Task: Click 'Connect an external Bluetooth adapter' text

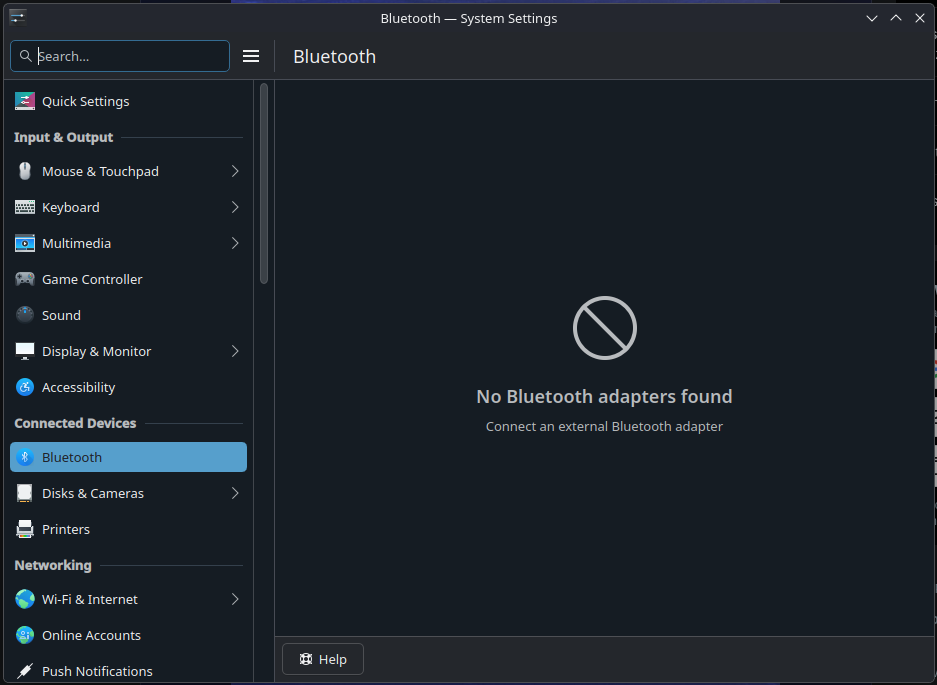Action: point(604,426)
